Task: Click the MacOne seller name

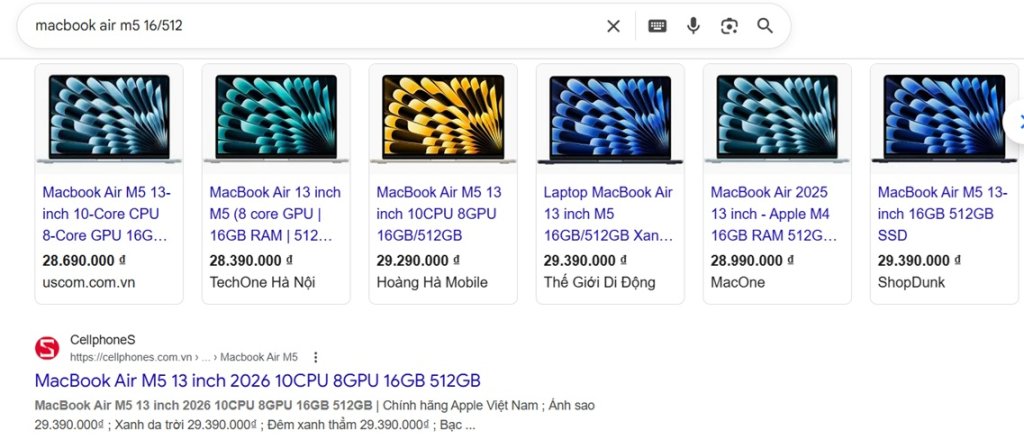Action: tap(738, 283)
